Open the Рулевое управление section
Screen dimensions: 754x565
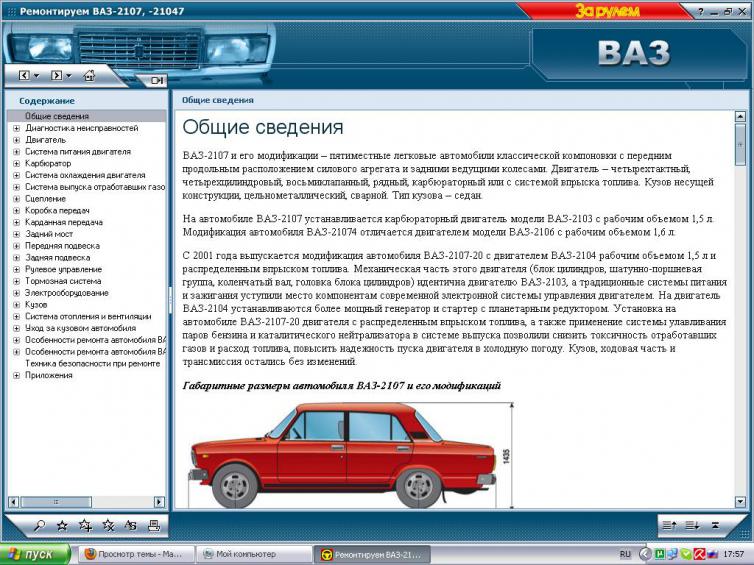(x=63, y=269)
